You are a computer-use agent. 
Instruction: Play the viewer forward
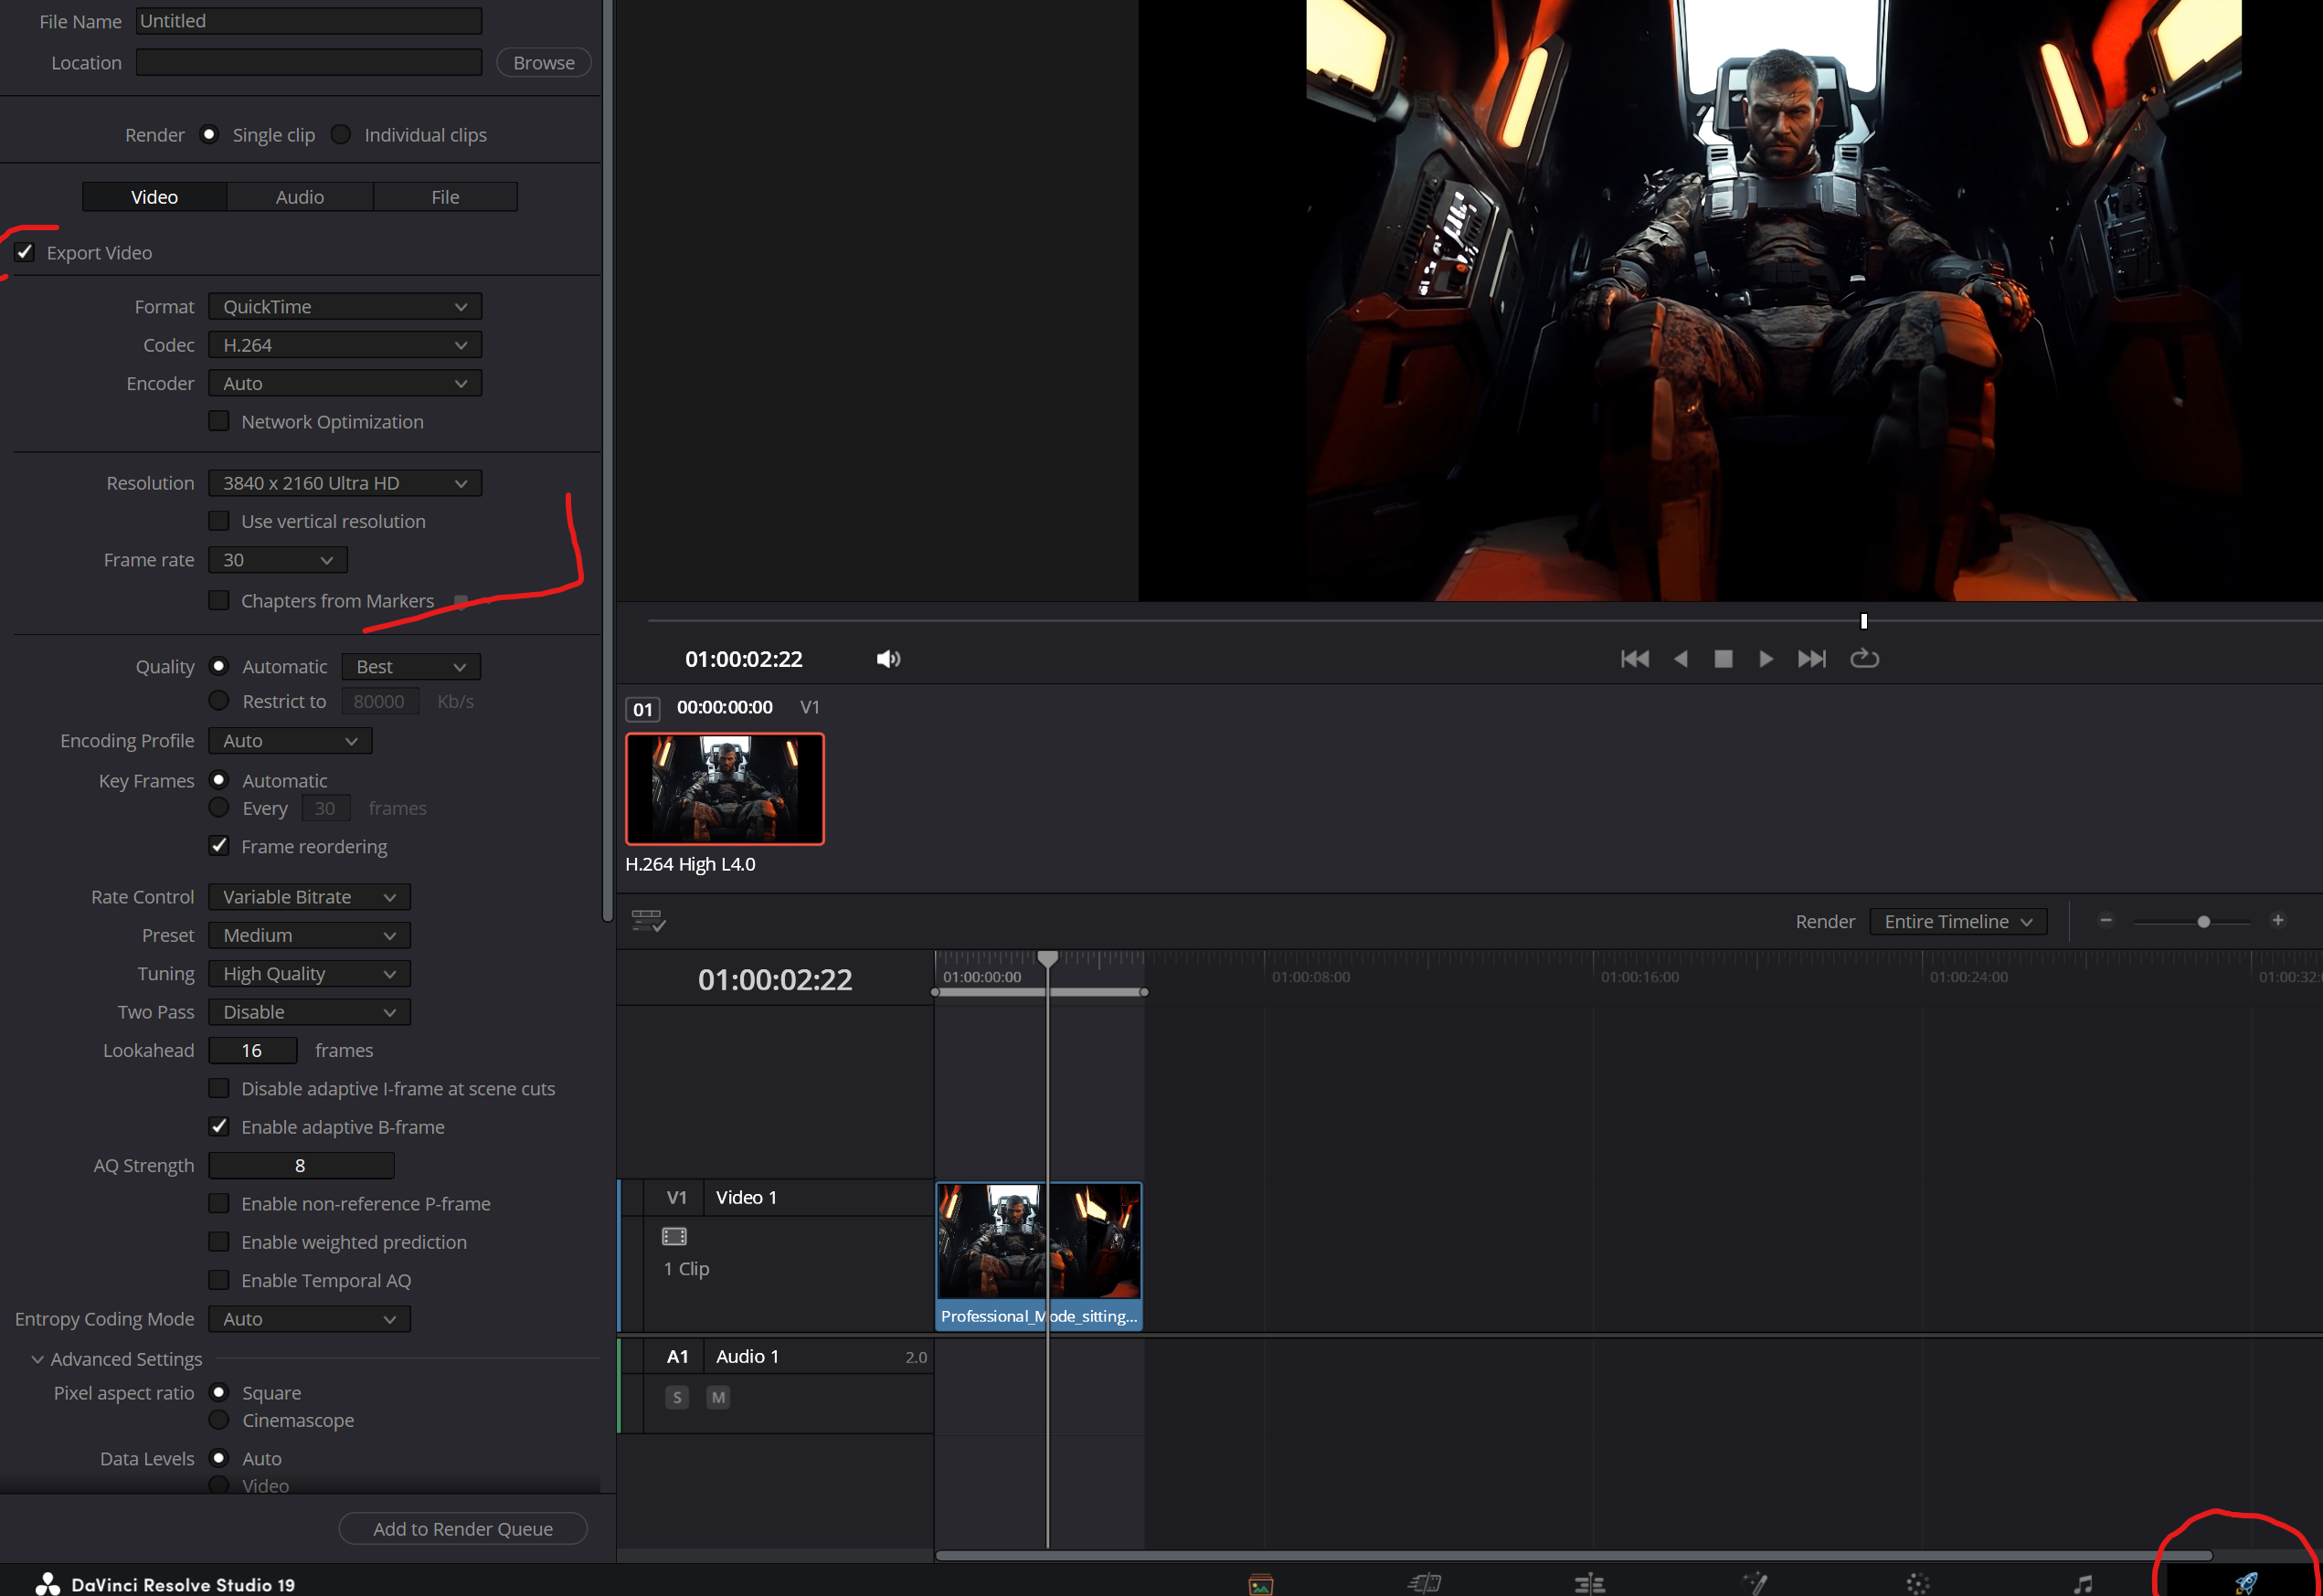(x=1766, y=659)
